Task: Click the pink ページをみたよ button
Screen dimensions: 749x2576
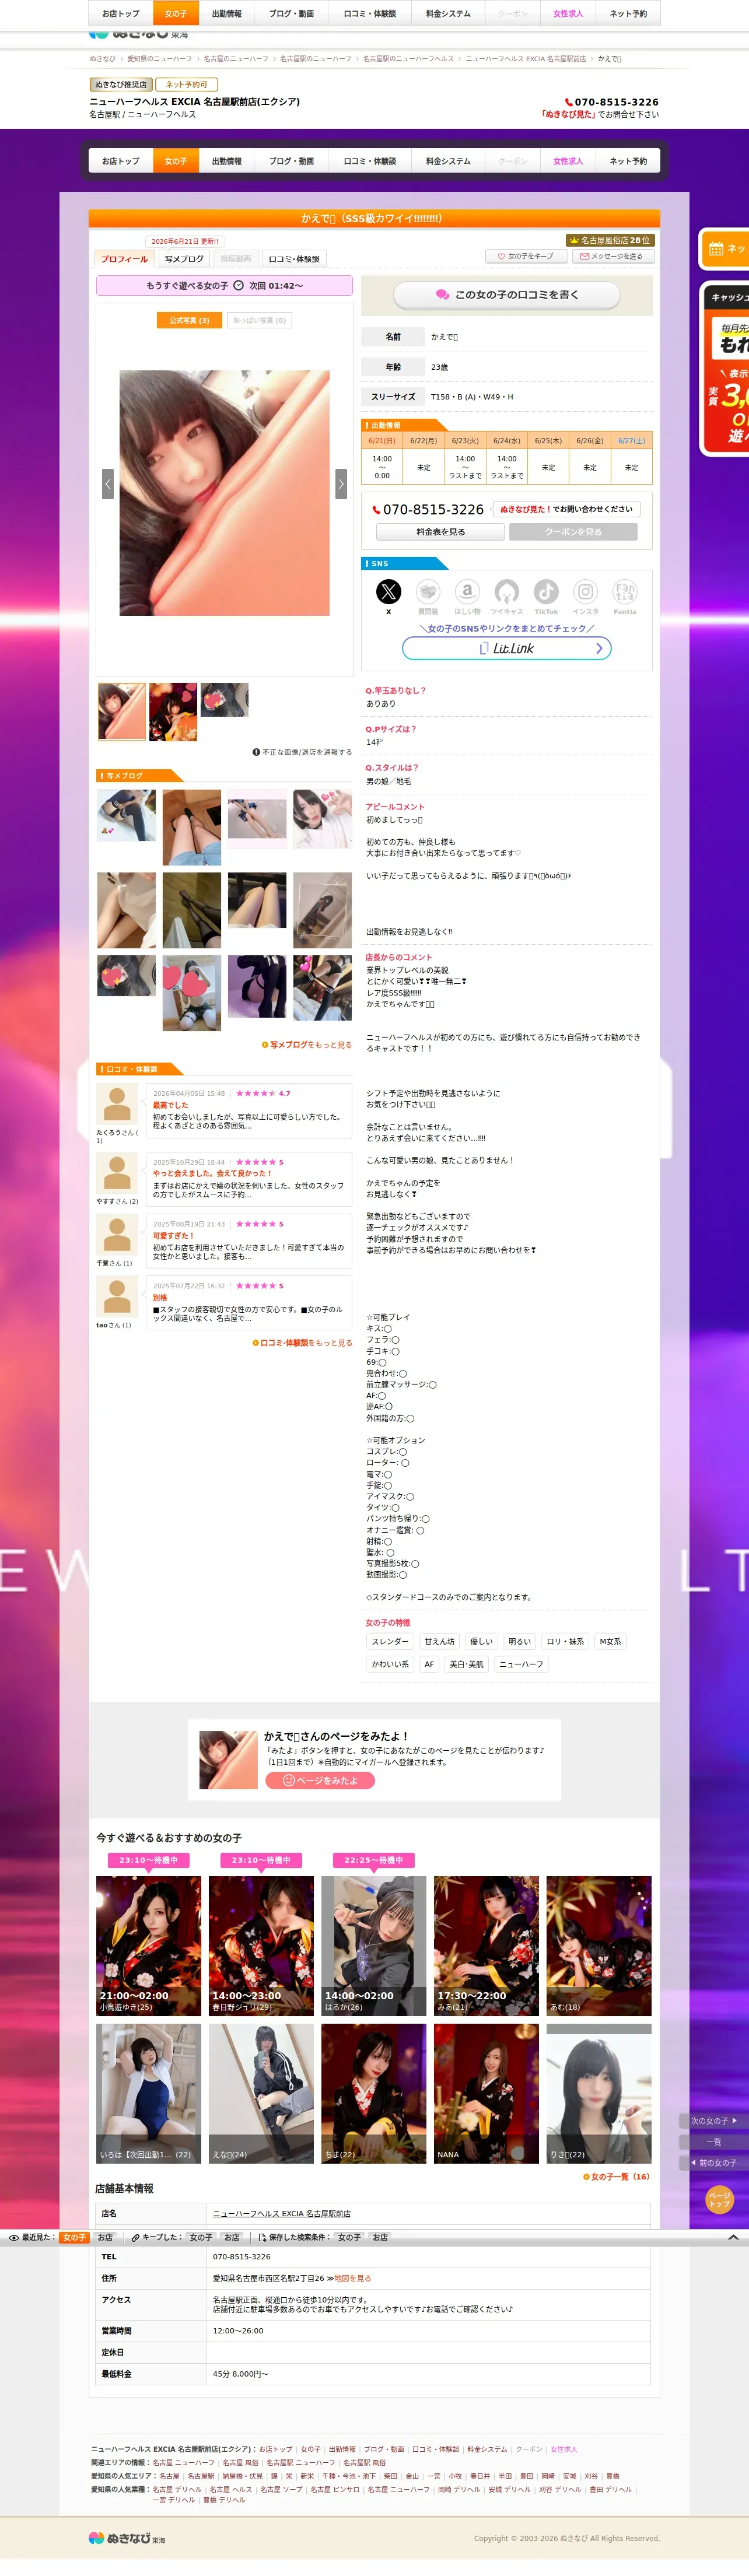Action: pyautogui.click(x=320, y=1780)
